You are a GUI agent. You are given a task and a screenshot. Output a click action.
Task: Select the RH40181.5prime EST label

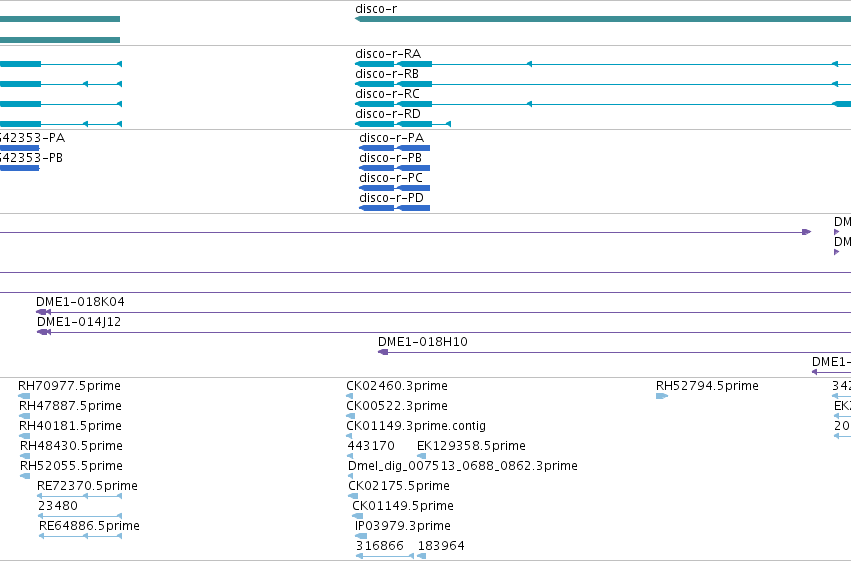pyautogui.click(x=71, y=426)
